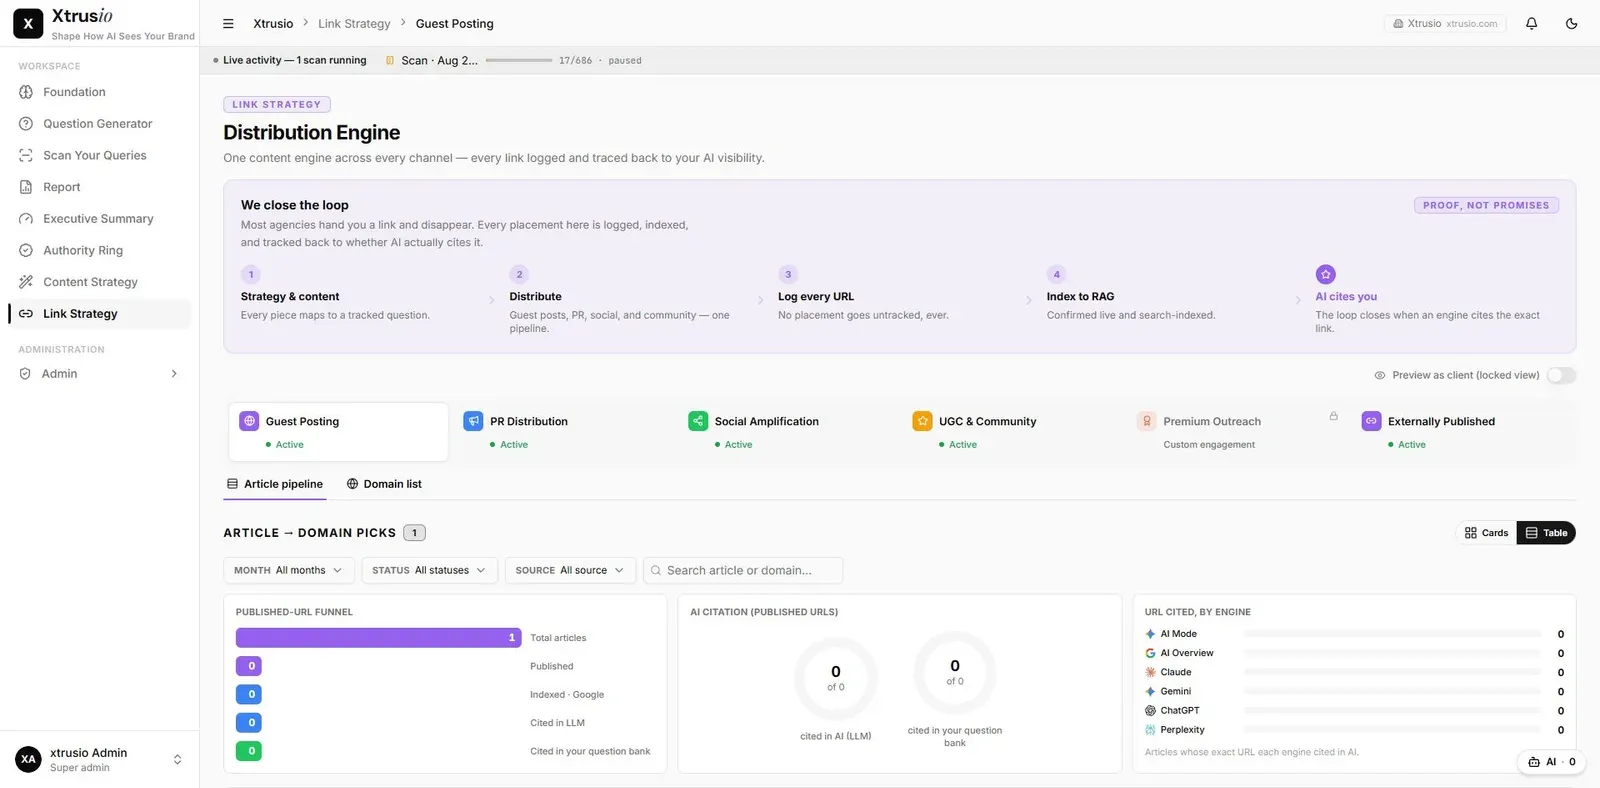Image resolution: width=1600 pixels, height=788 pixels.
Task: Open Foundation in the sidebar
Action: tap(100, 92)
